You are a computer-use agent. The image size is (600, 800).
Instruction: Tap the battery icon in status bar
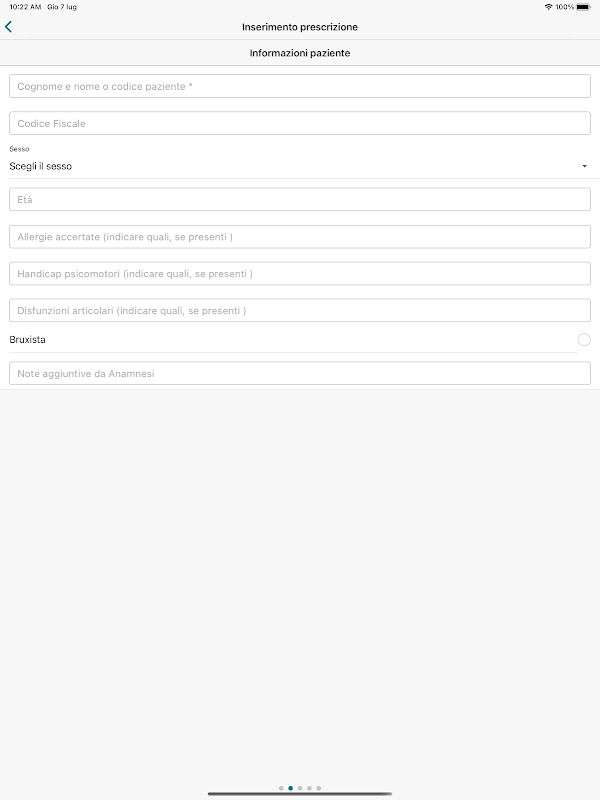(x=583, y=7)
